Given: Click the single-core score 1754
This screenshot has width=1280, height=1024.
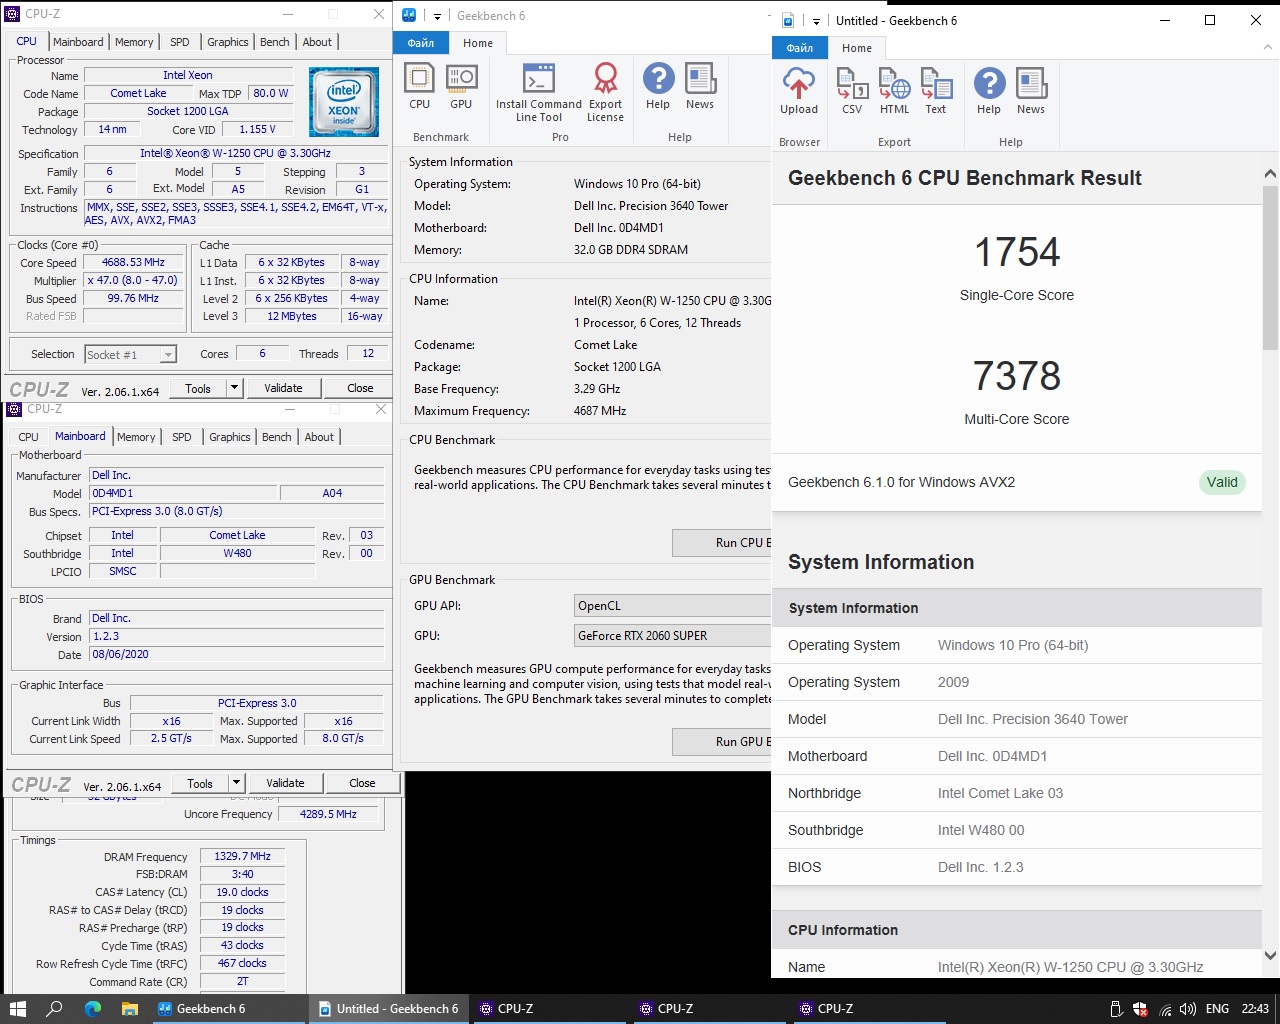Looking at the screenshot, I should coord(1017,252).
